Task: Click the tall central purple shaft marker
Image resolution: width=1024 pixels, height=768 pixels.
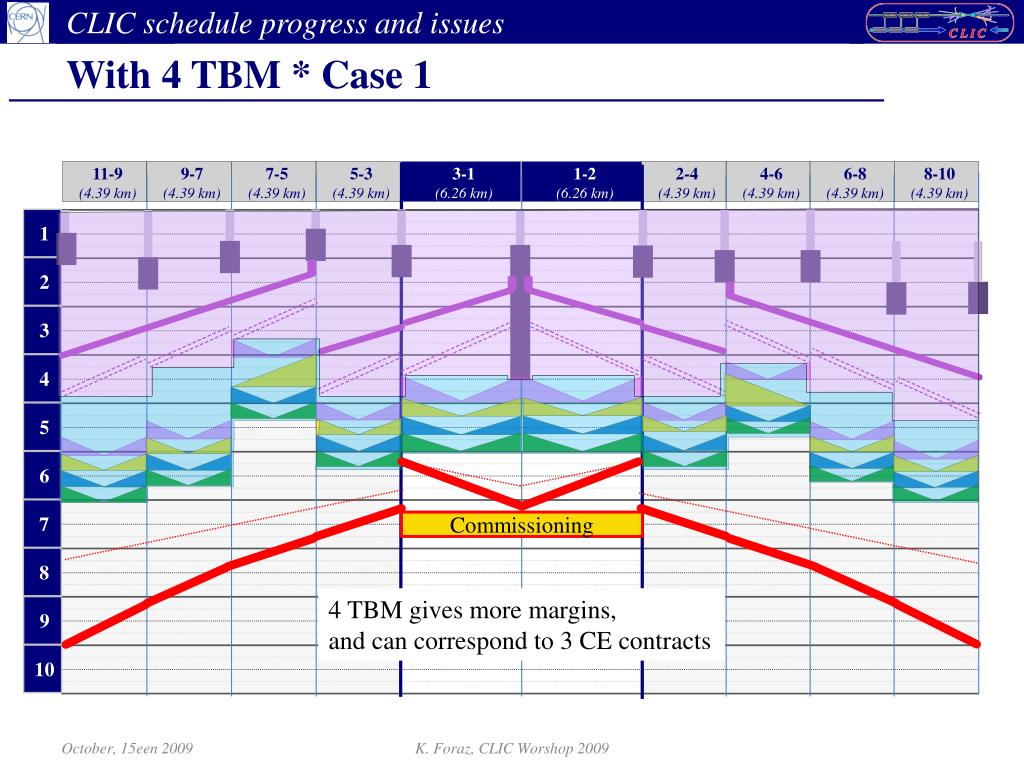Action: 520,312
